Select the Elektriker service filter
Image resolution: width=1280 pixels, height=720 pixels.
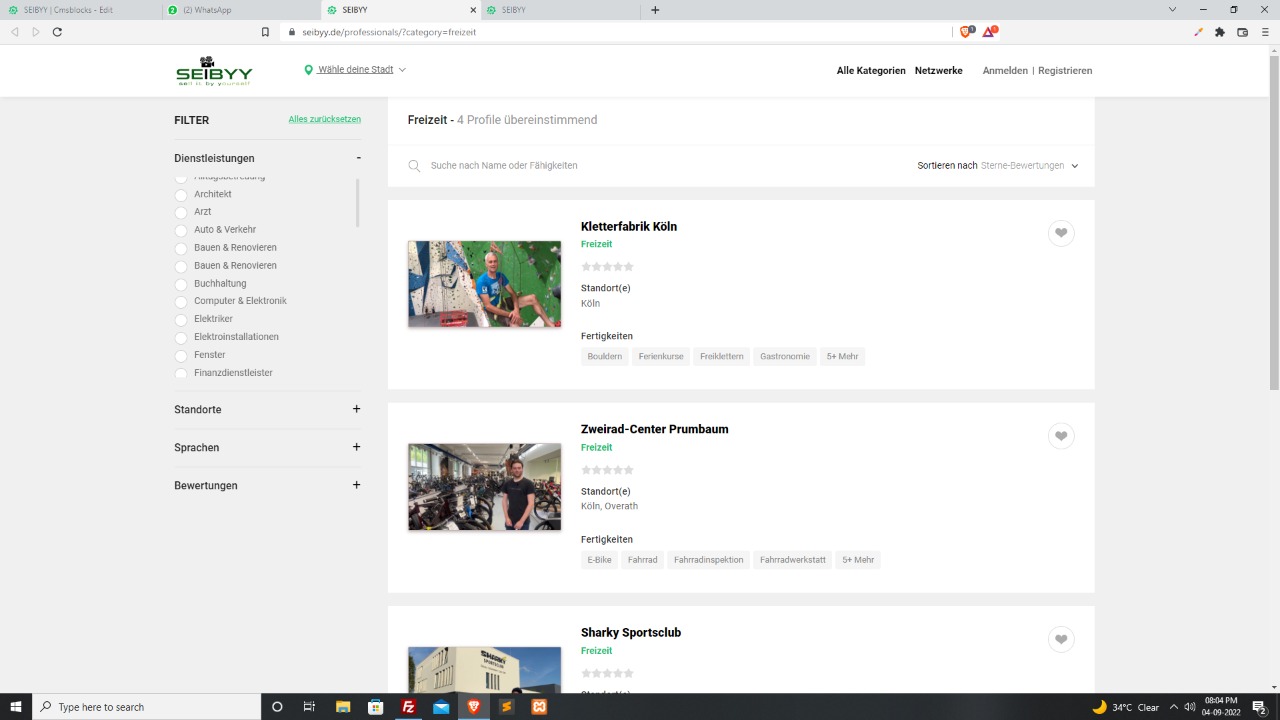coord(182,320)
